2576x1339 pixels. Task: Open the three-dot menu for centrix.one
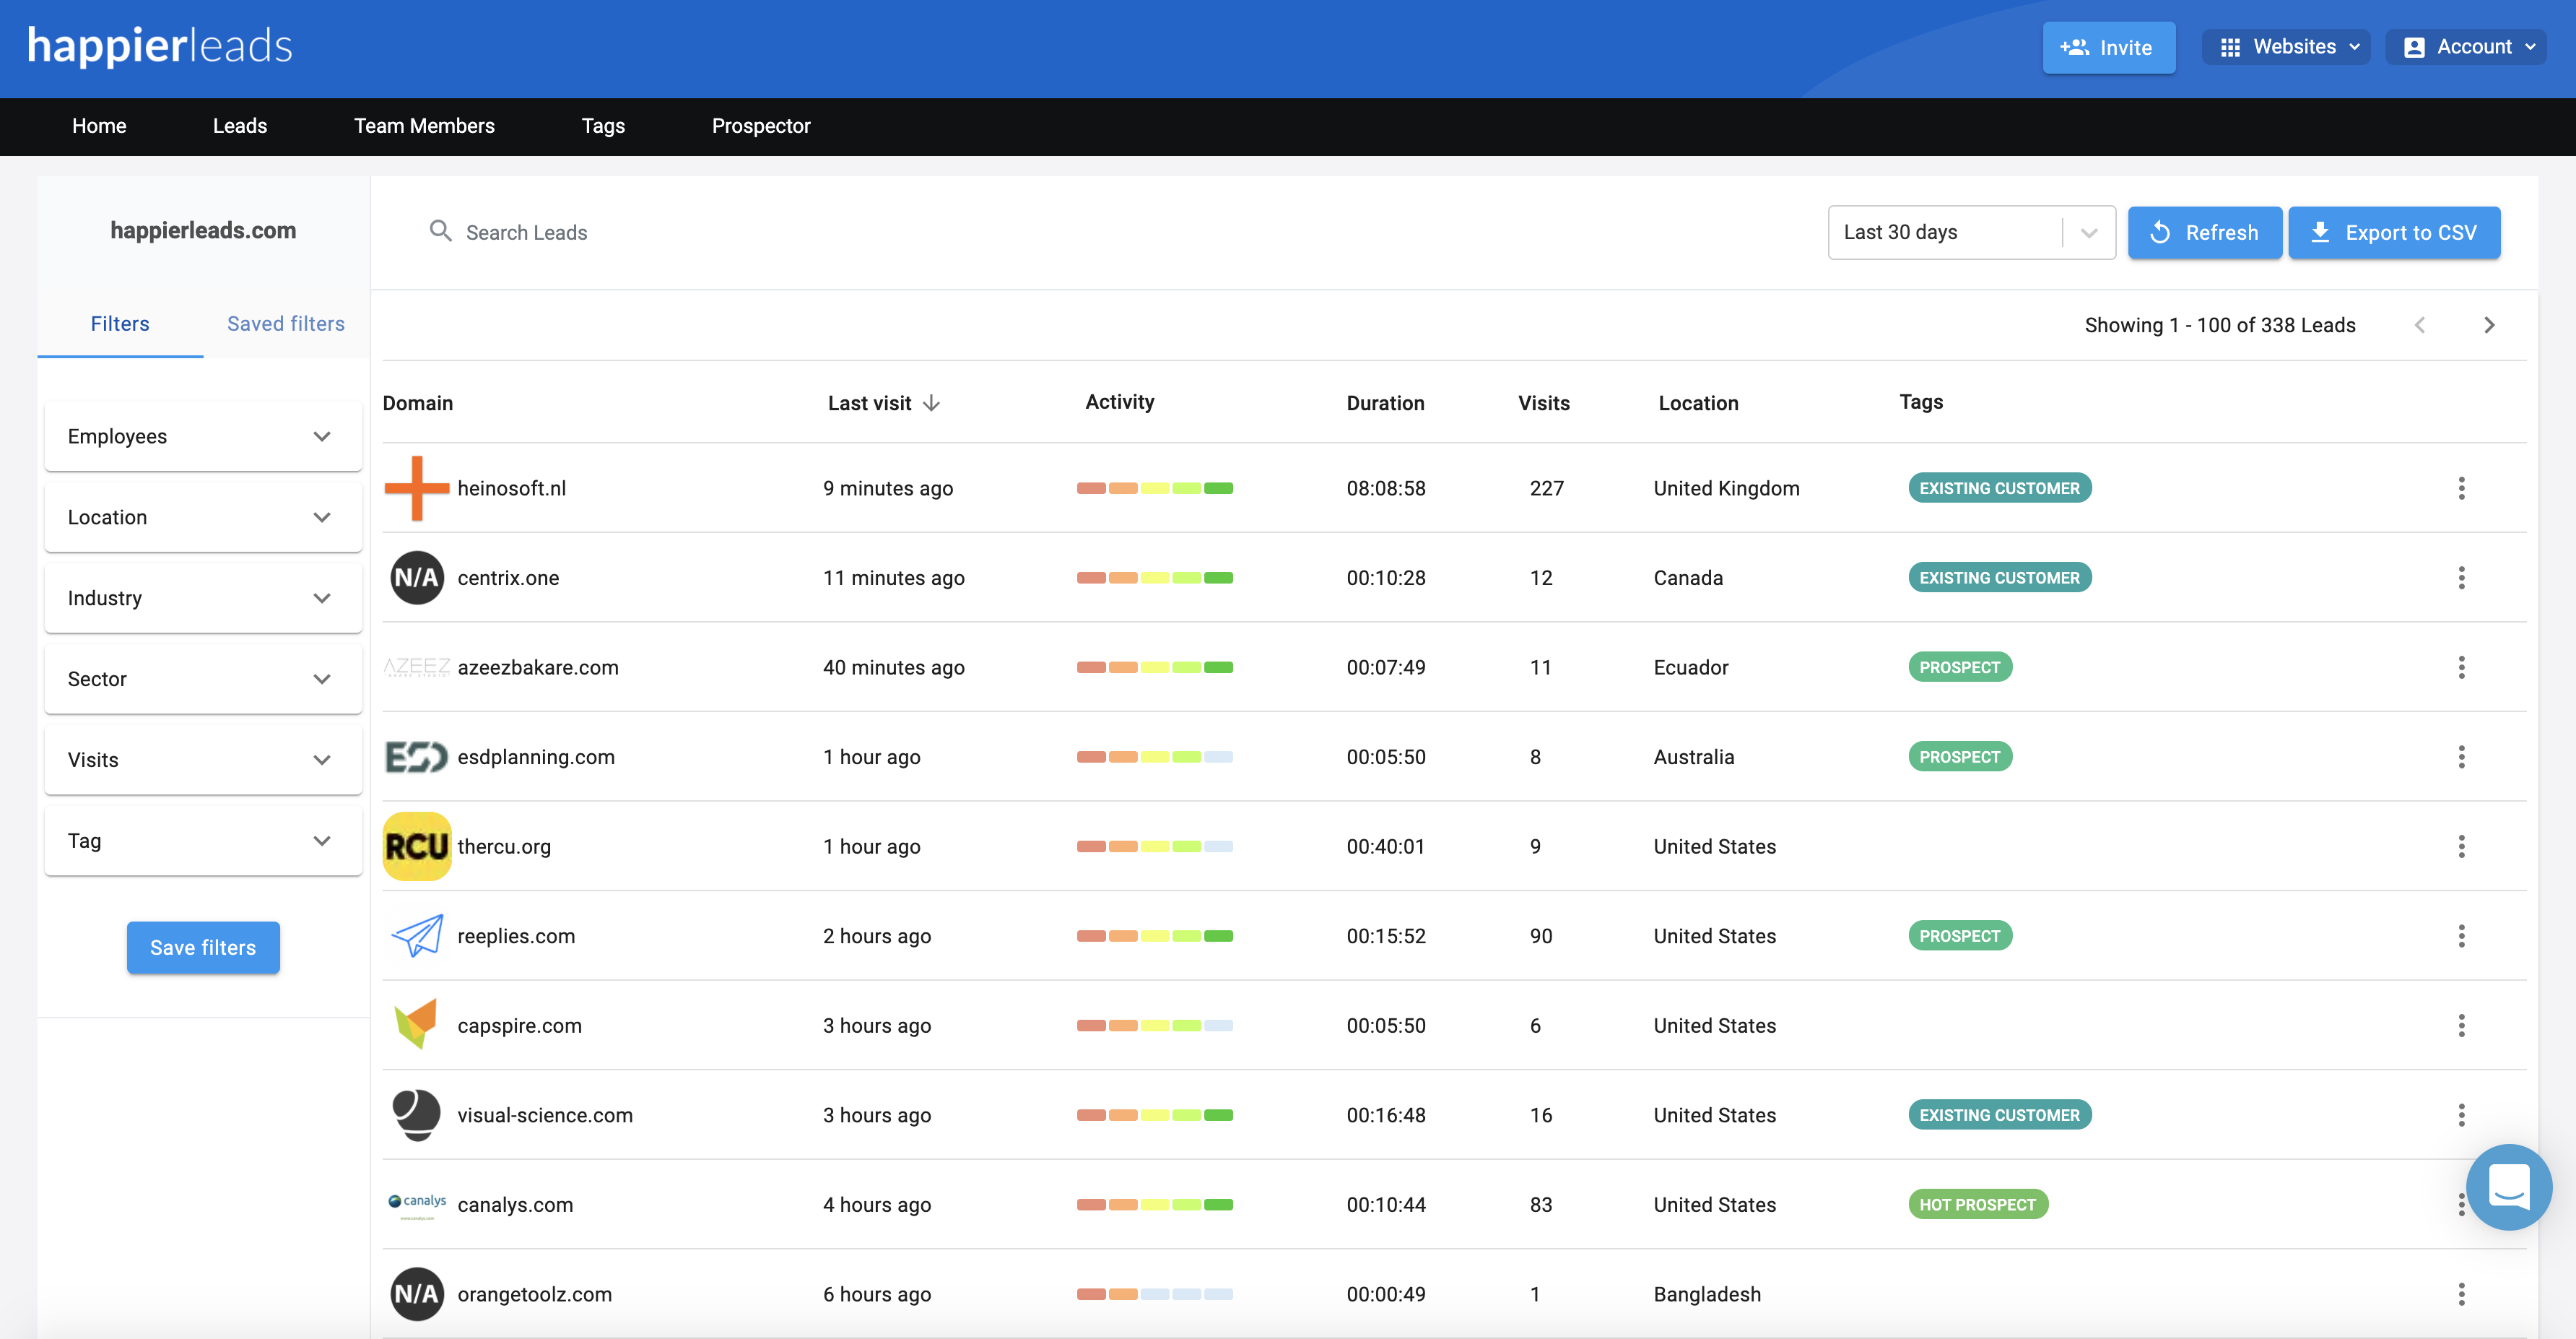point(2461,578)
